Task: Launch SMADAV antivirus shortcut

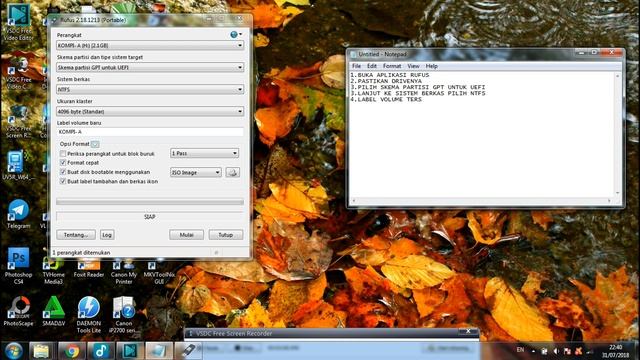Action: [54, 312]
